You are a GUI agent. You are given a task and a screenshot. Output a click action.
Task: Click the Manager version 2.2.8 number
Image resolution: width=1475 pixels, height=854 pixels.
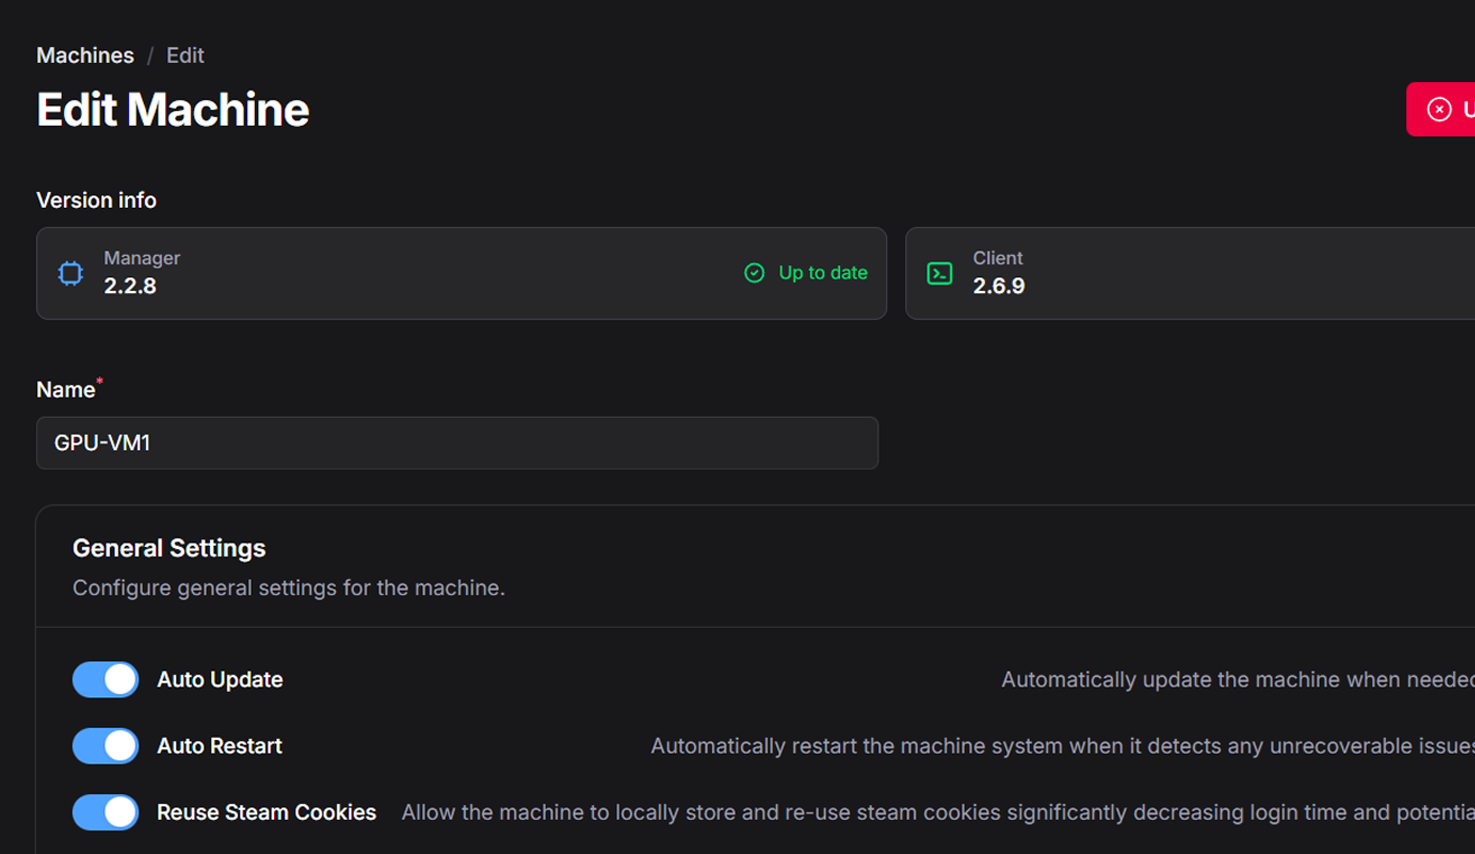pyautogui.click(x=130, y=286)
